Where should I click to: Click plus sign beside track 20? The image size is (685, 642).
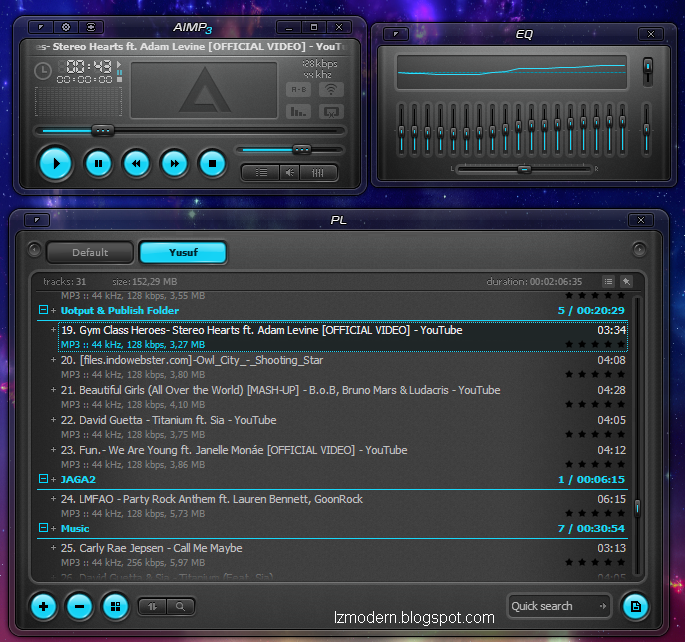tap(53, 360)
